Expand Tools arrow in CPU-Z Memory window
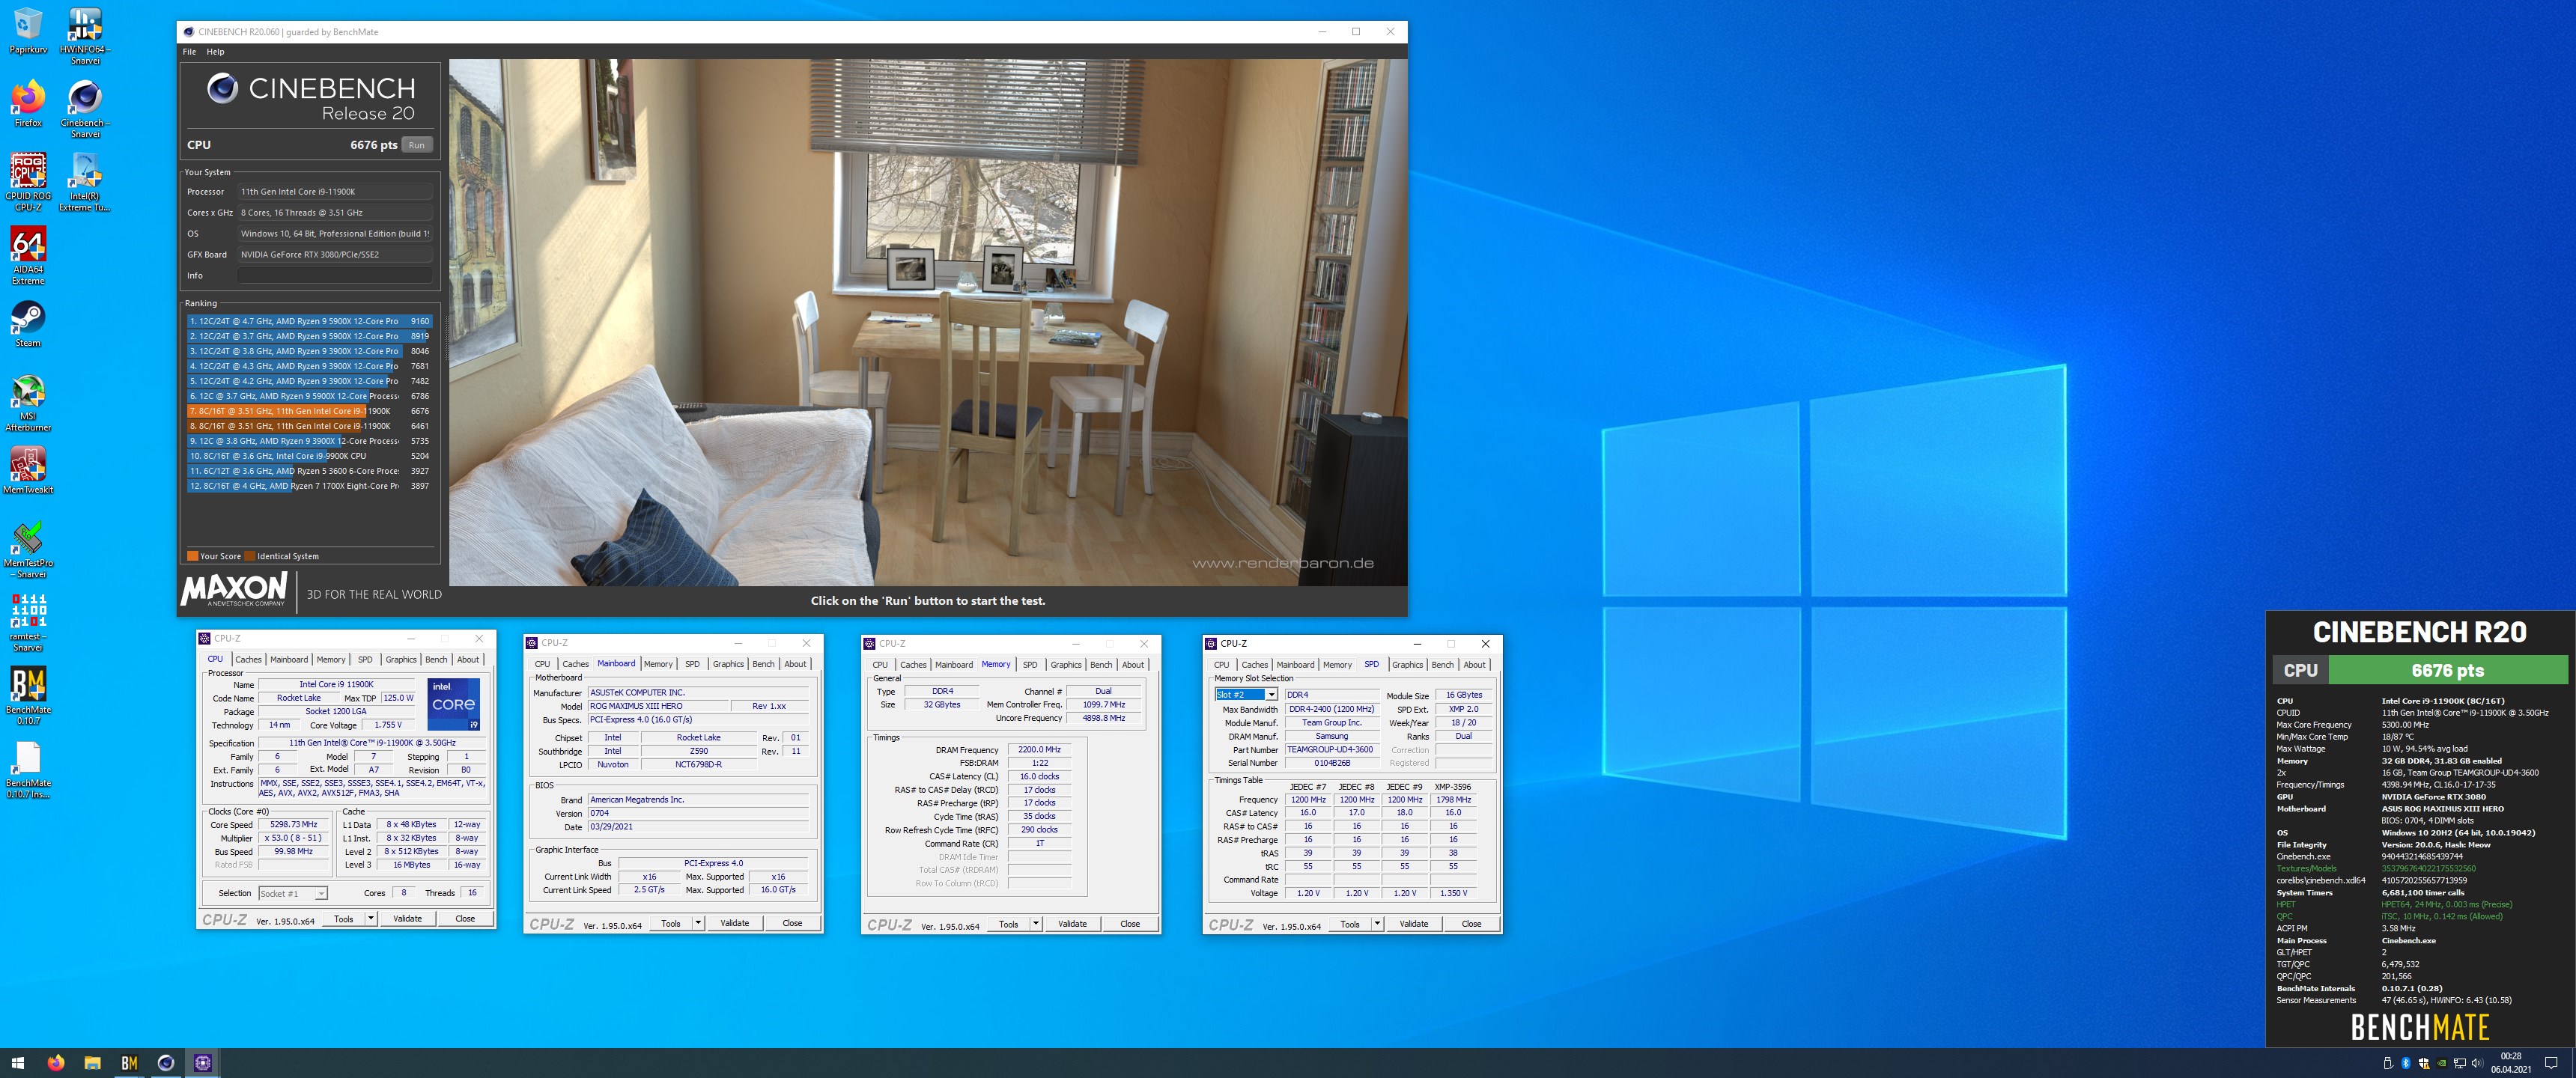Screen dimensions: 2576x1078 tap(1036, 924)
